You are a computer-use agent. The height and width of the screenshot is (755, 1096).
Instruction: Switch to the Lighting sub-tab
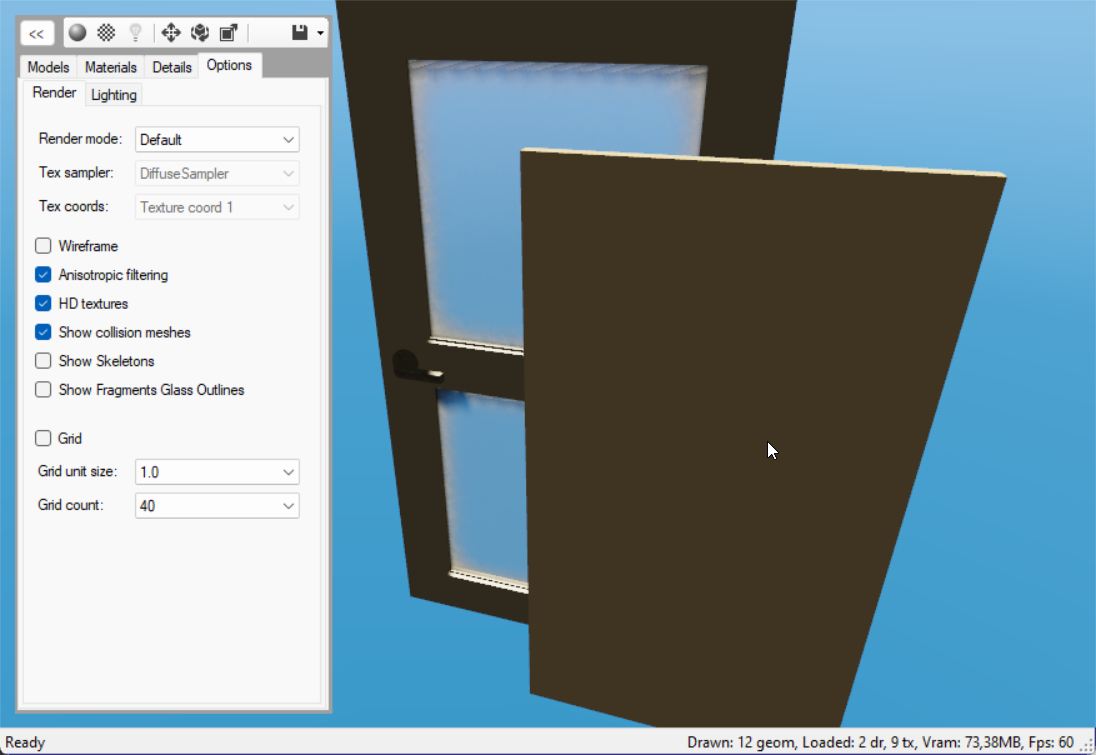click(x=114, y=95)
